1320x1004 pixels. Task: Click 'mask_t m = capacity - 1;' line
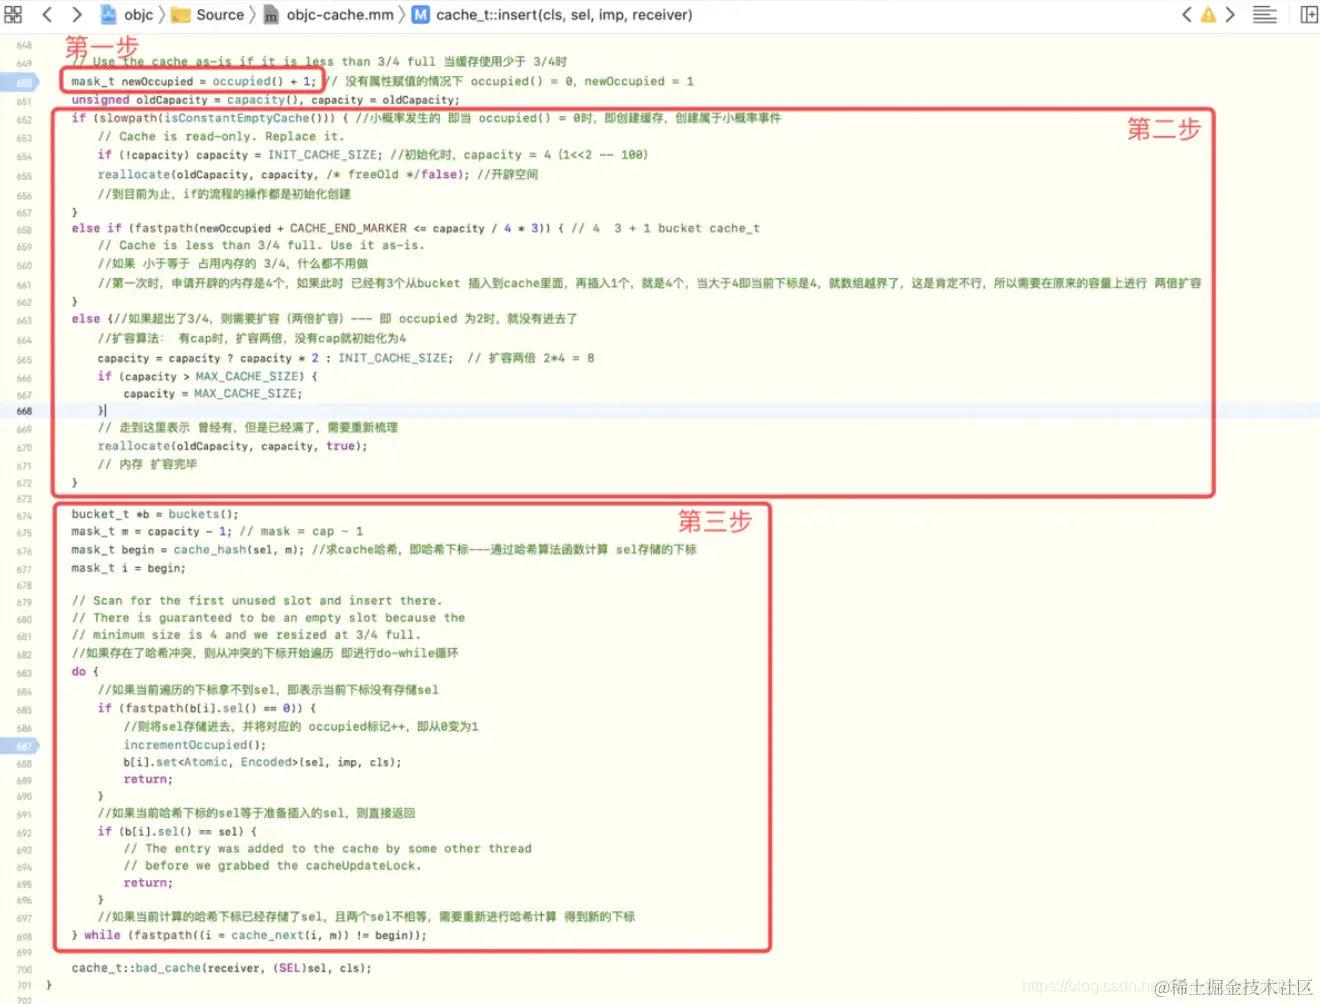[x=151, y=531]
